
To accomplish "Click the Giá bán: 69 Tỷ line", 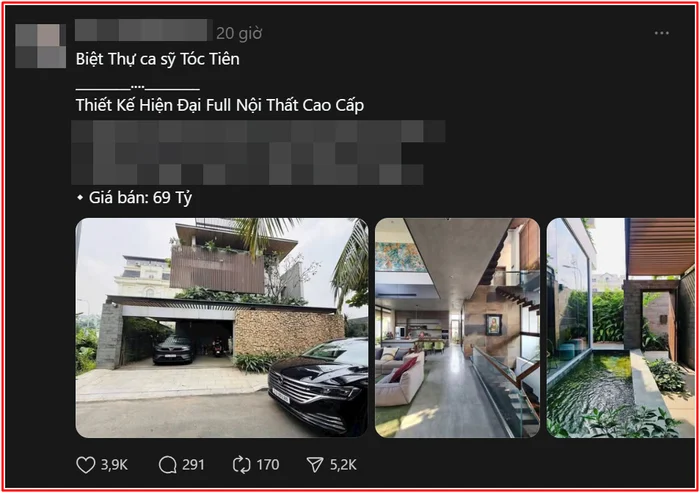I will [x=134, y=198].
